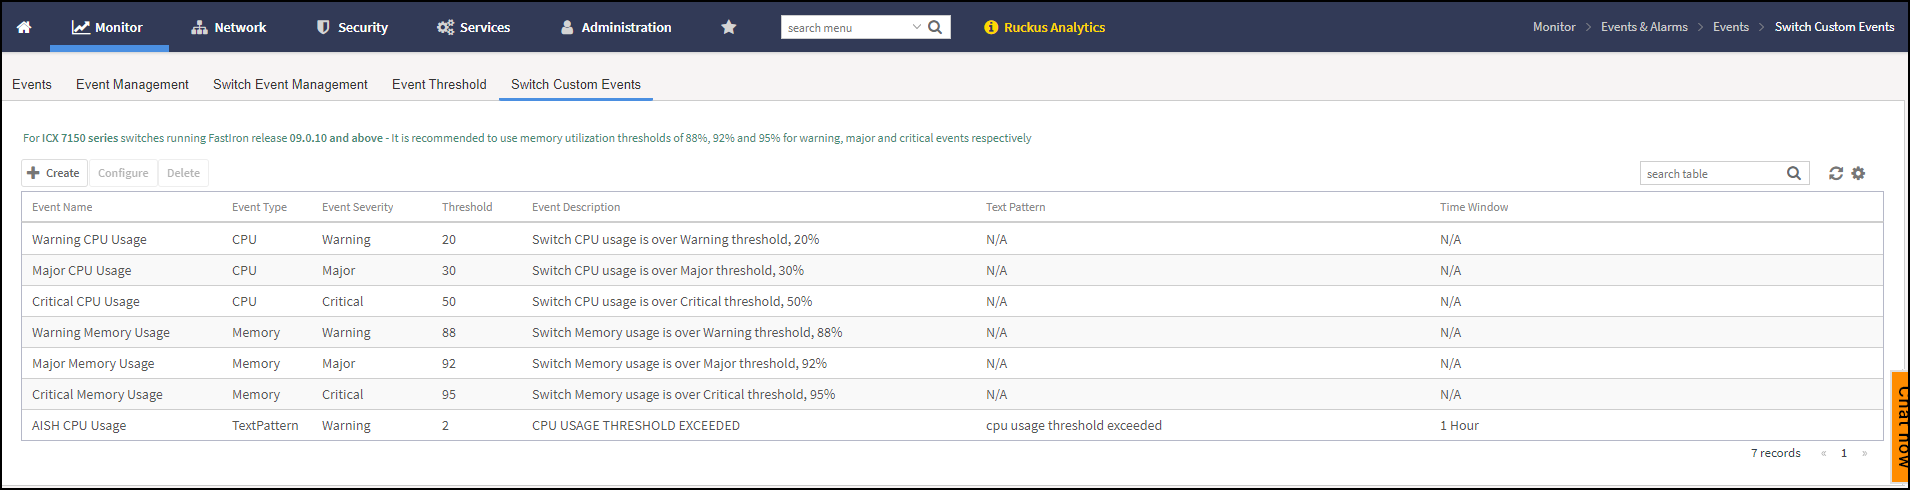Sort by Event Description column
Image resolution: width=1910 pixels, height=490 pixels.
[x=576, y=207]
